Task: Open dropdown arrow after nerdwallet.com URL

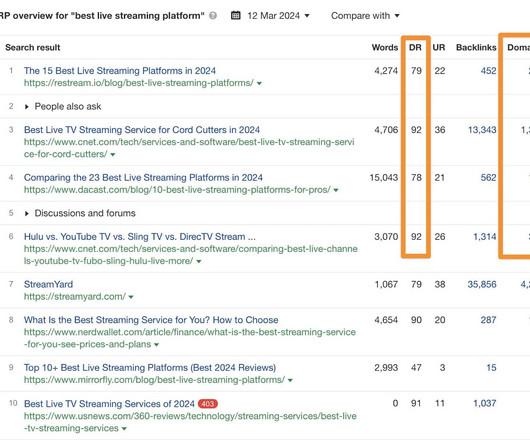Action: pyautogui.click(x=156, y=345)
